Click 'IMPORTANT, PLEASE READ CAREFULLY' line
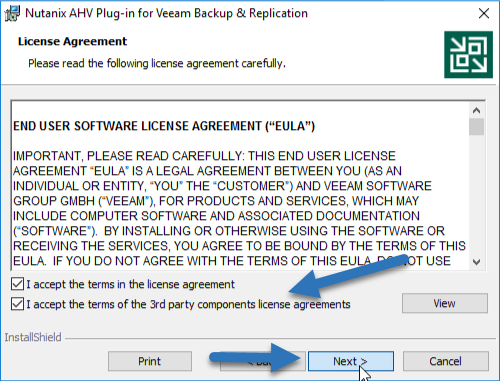The image size is (500, 381). click(204, 156)
